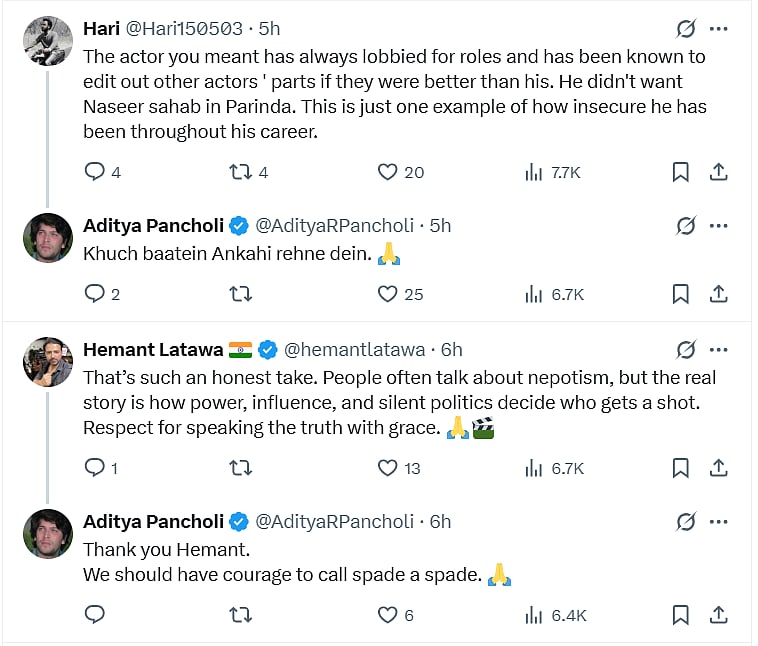758x646 pixels.
Task: Reply to Hemant Latawa's tweet
Action: coord(95,467)
